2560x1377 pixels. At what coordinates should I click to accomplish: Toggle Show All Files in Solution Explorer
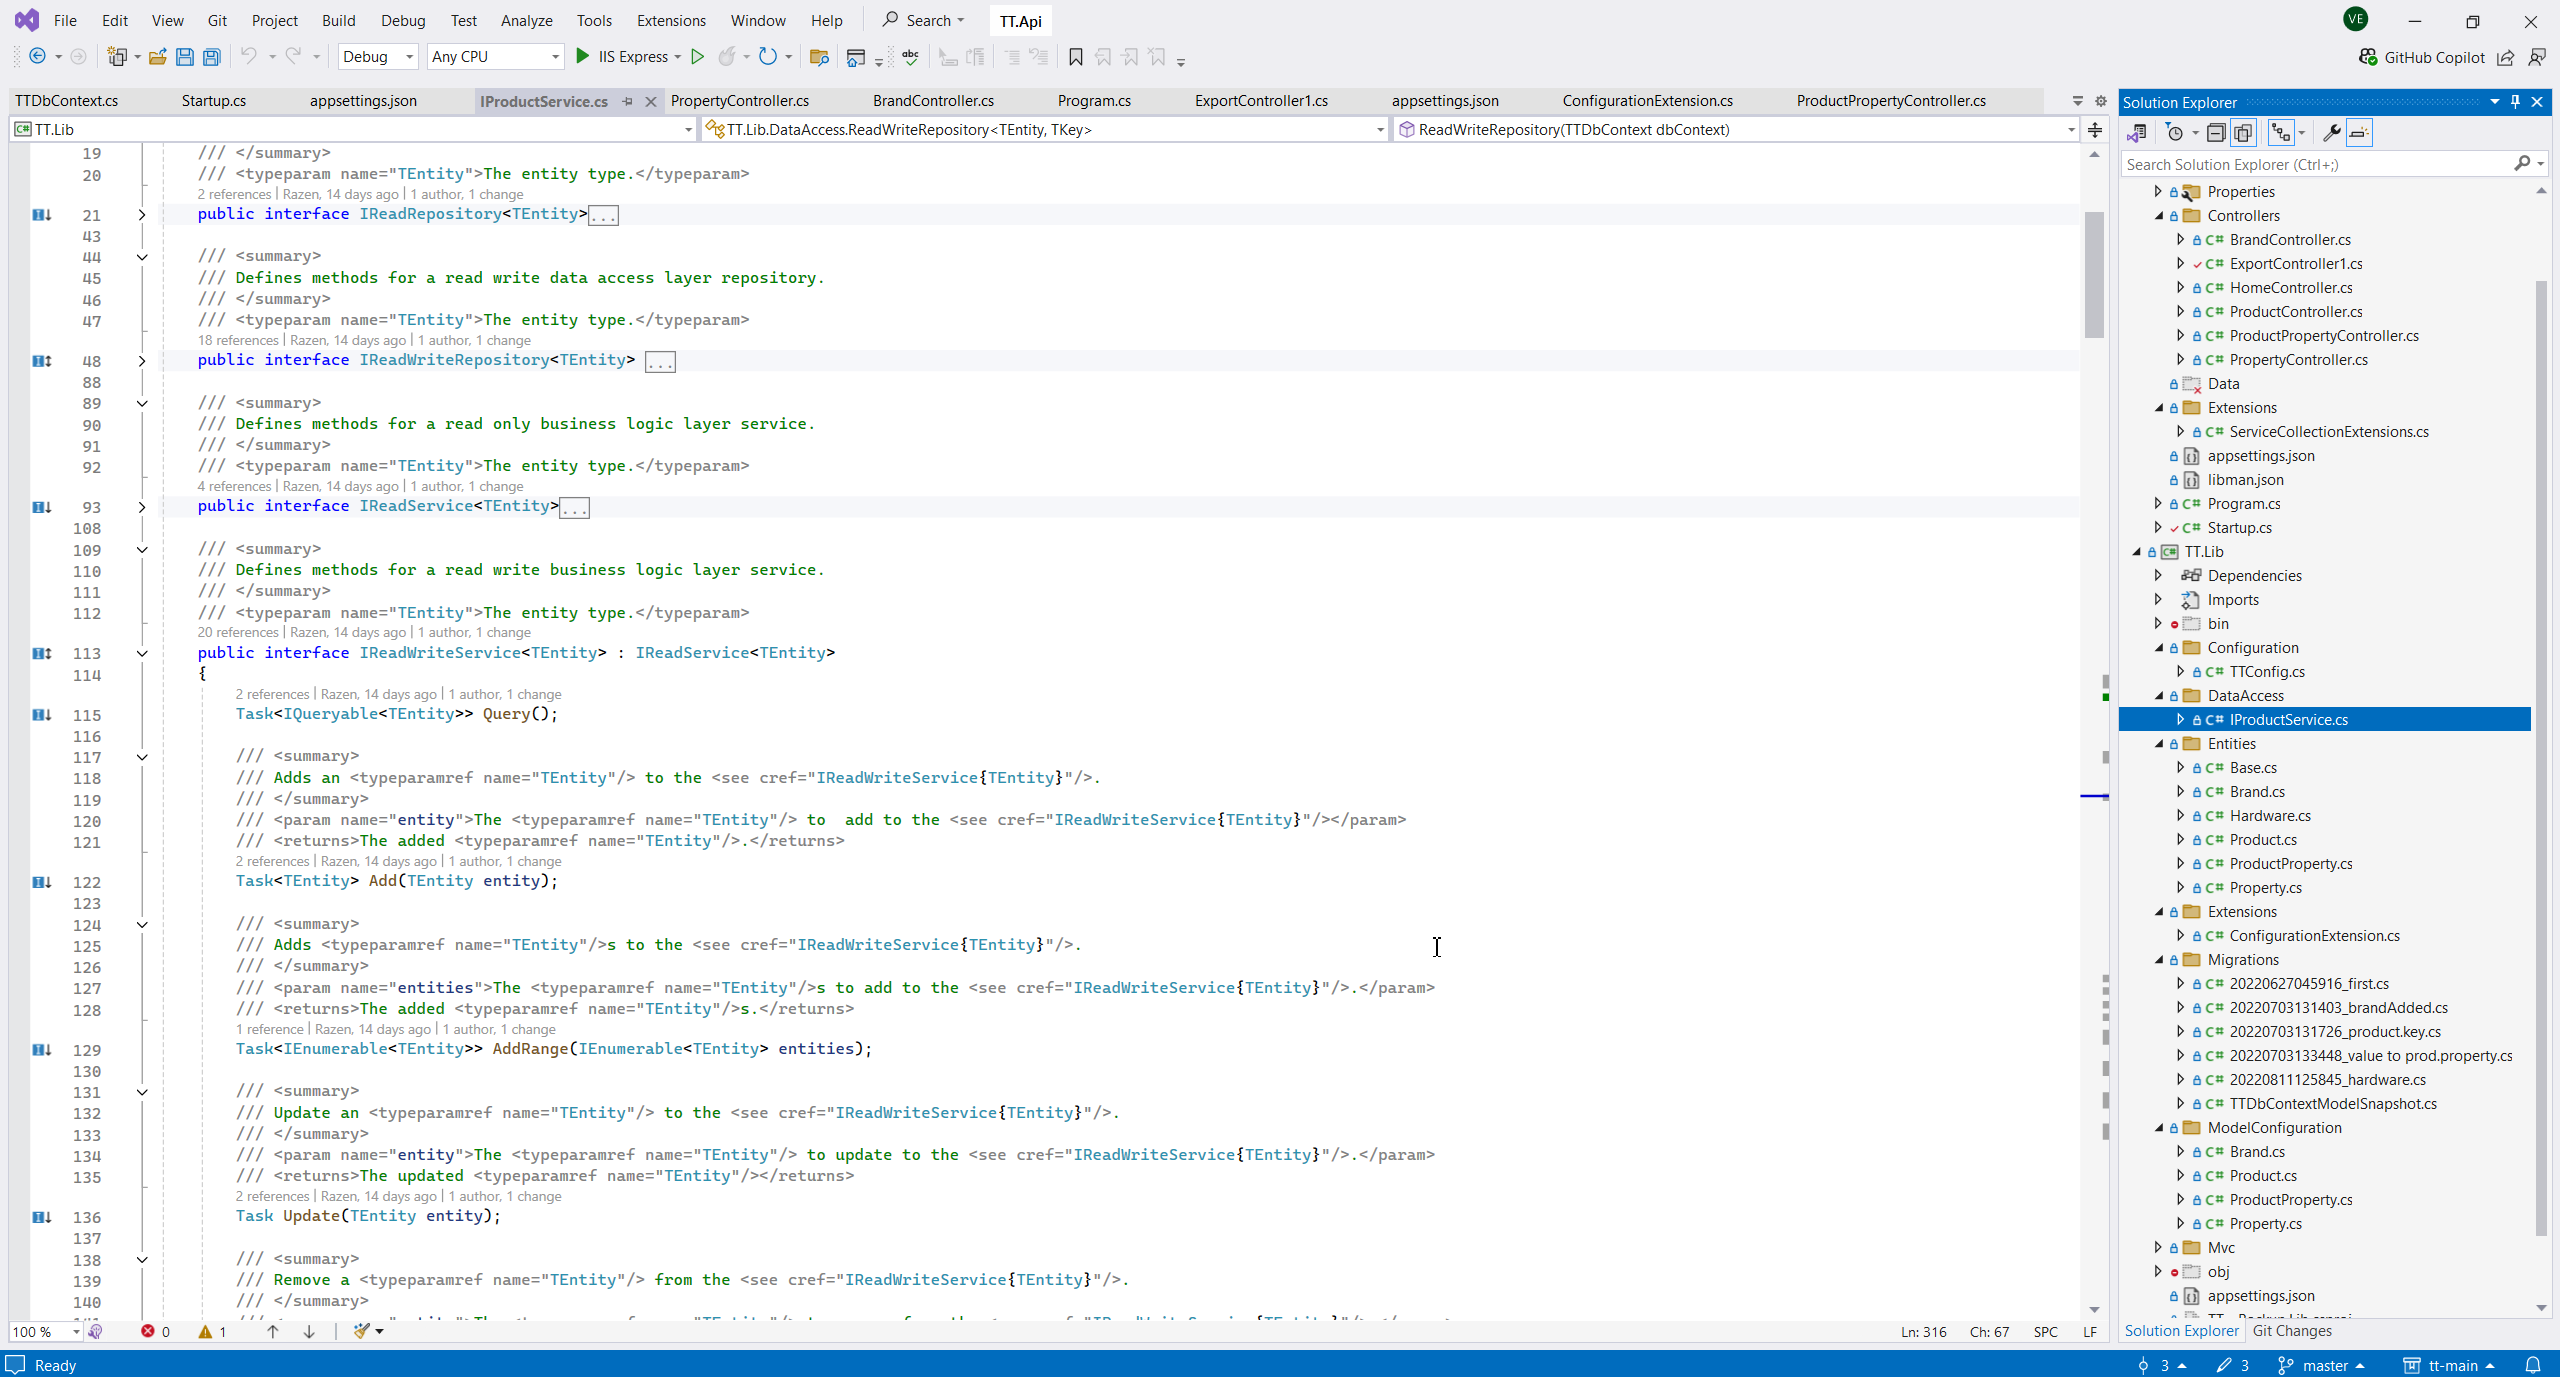2243,133
